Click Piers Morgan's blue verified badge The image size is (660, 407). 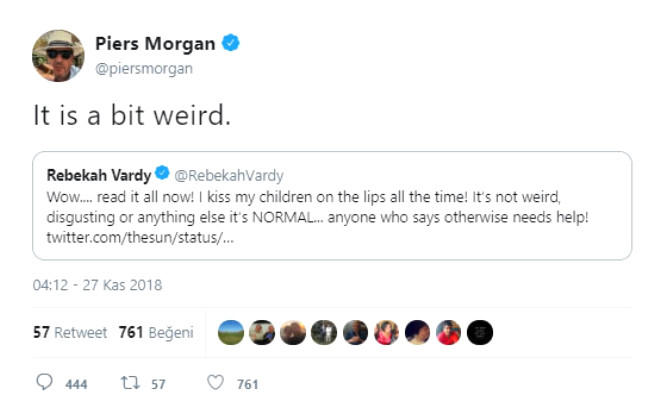pos(231,43)
